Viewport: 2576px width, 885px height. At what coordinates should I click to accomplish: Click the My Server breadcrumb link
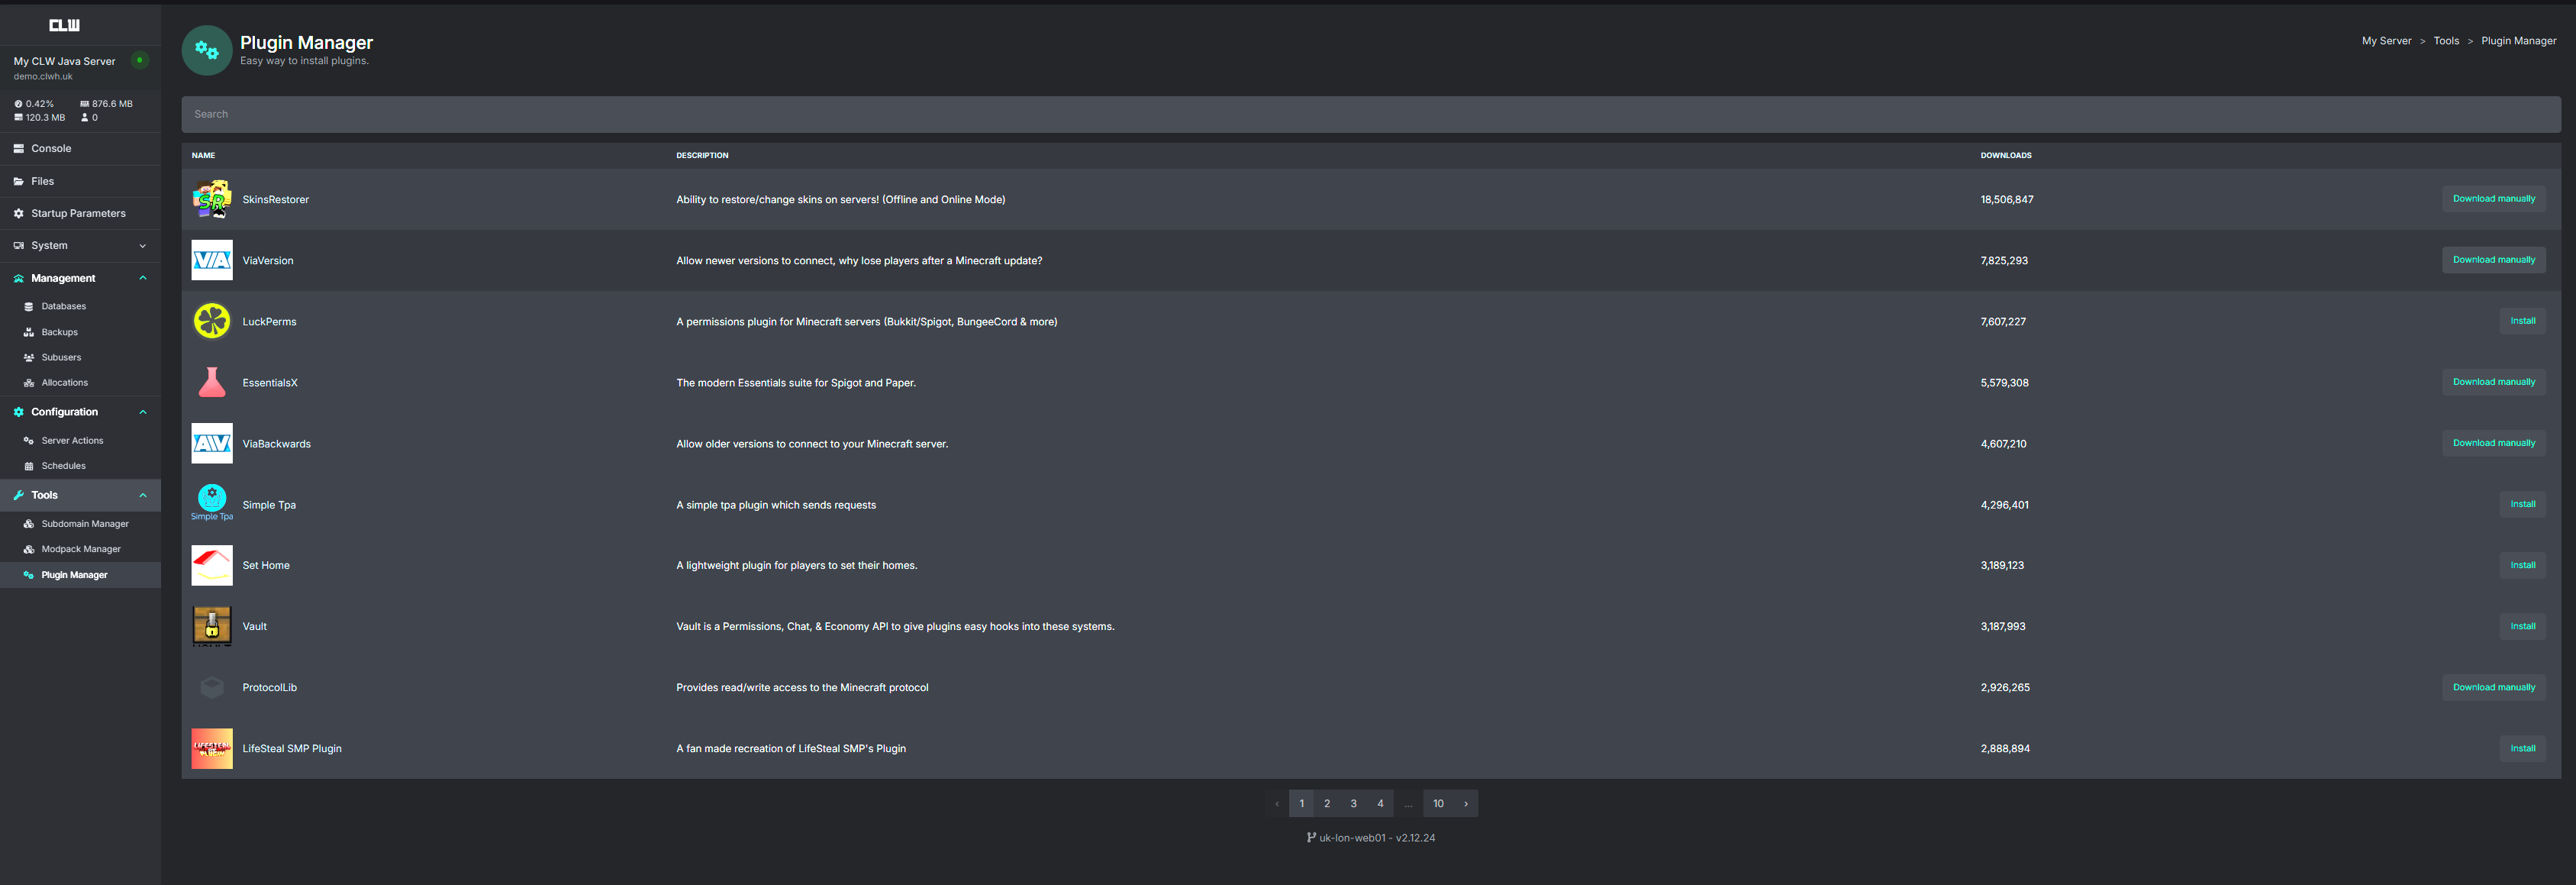point(2386,41)
